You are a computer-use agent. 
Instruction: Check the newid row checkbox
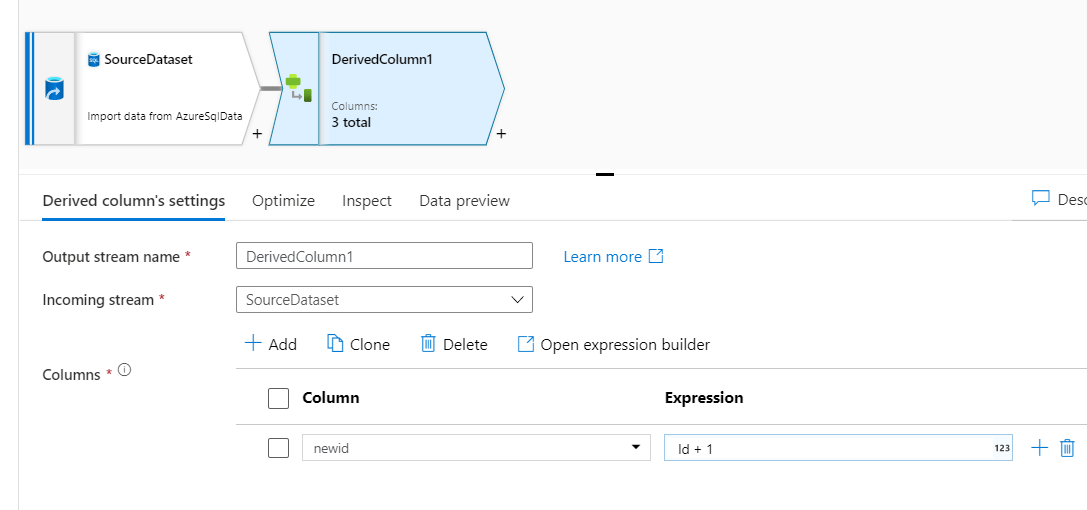[x=279, y=448]
